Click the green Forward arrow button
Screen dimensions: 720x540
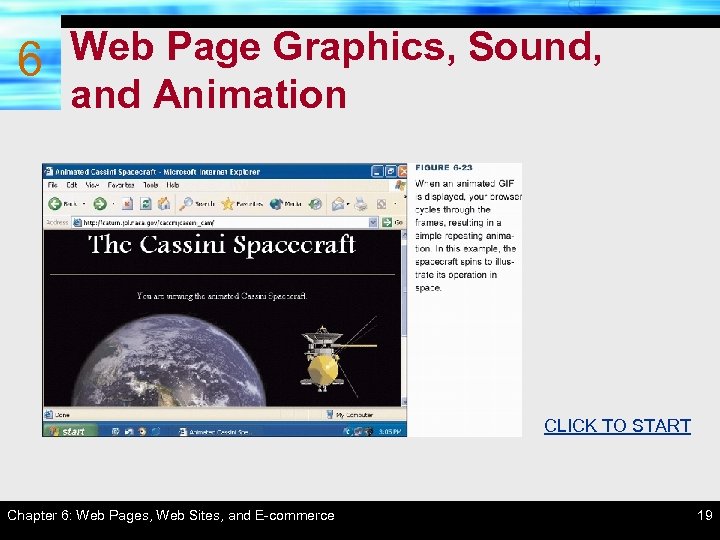coord(100,203)
